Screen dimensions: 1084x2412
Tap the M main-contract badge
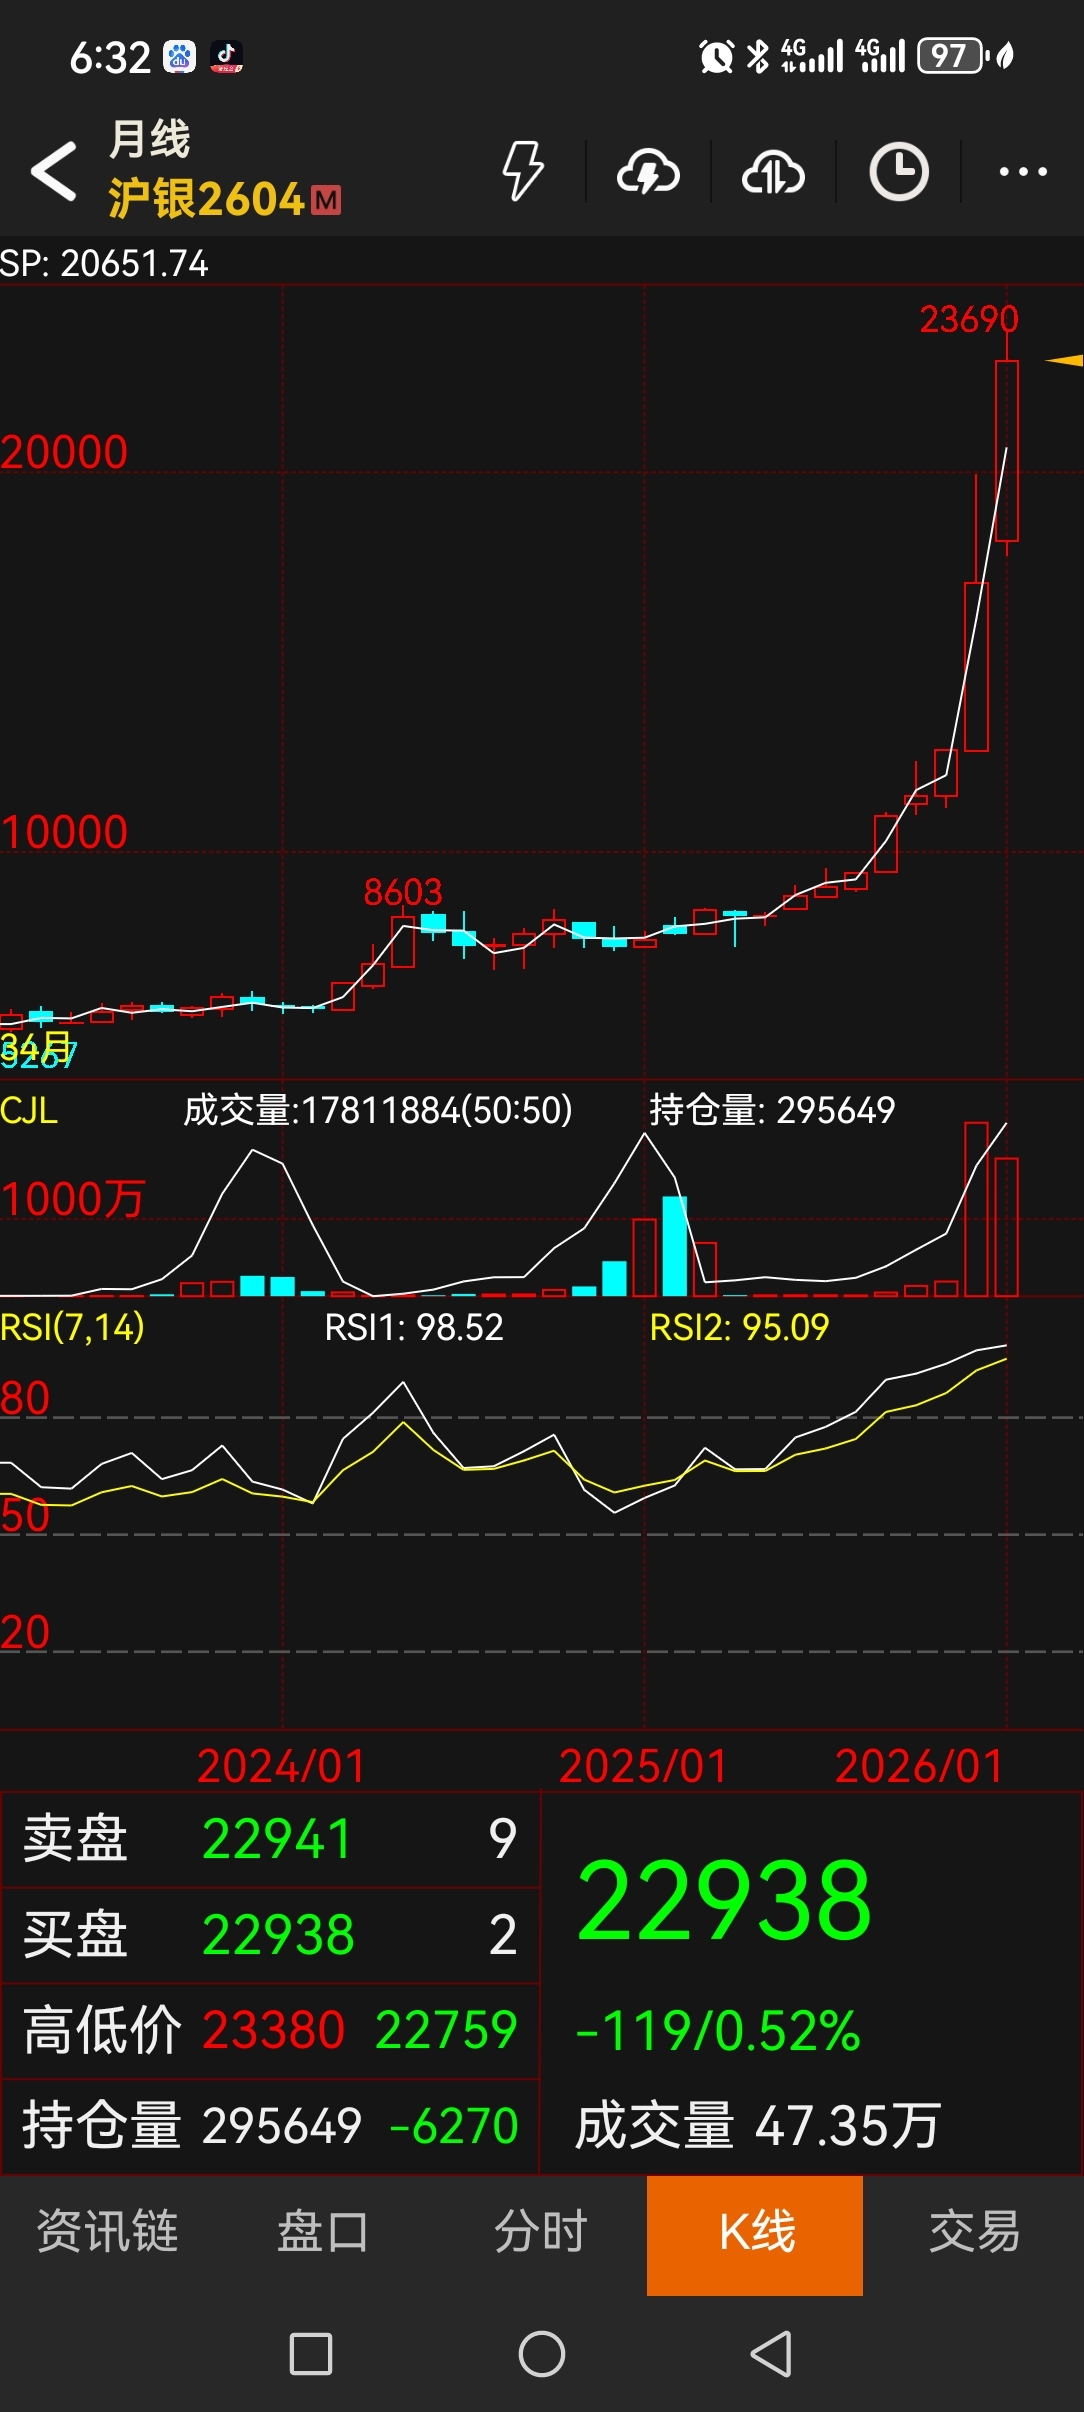click(x=326, y=200)
